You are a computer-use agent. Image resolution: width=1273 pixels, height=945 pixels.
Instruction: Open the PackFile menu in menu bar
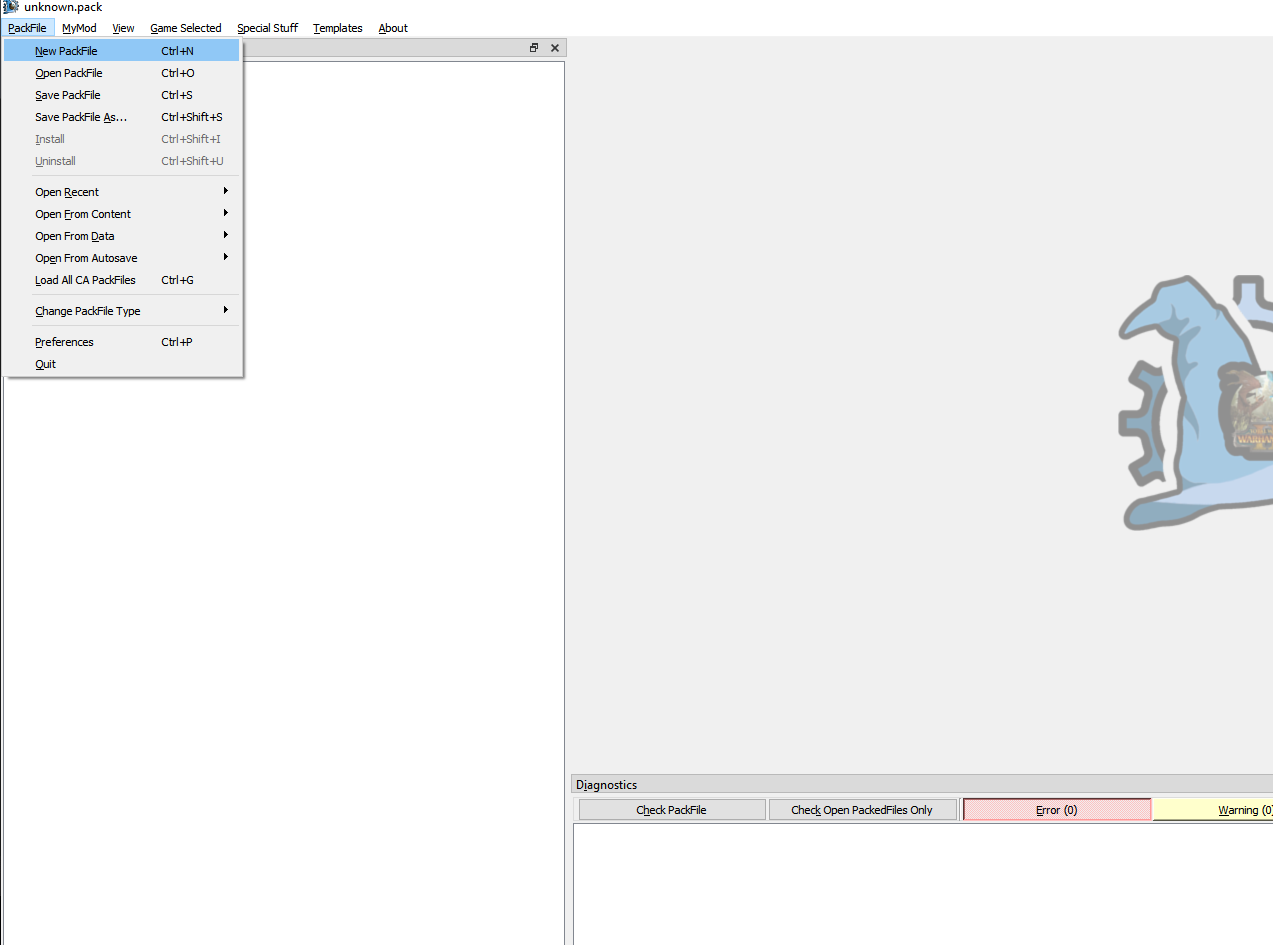click(x=27, y=28)
